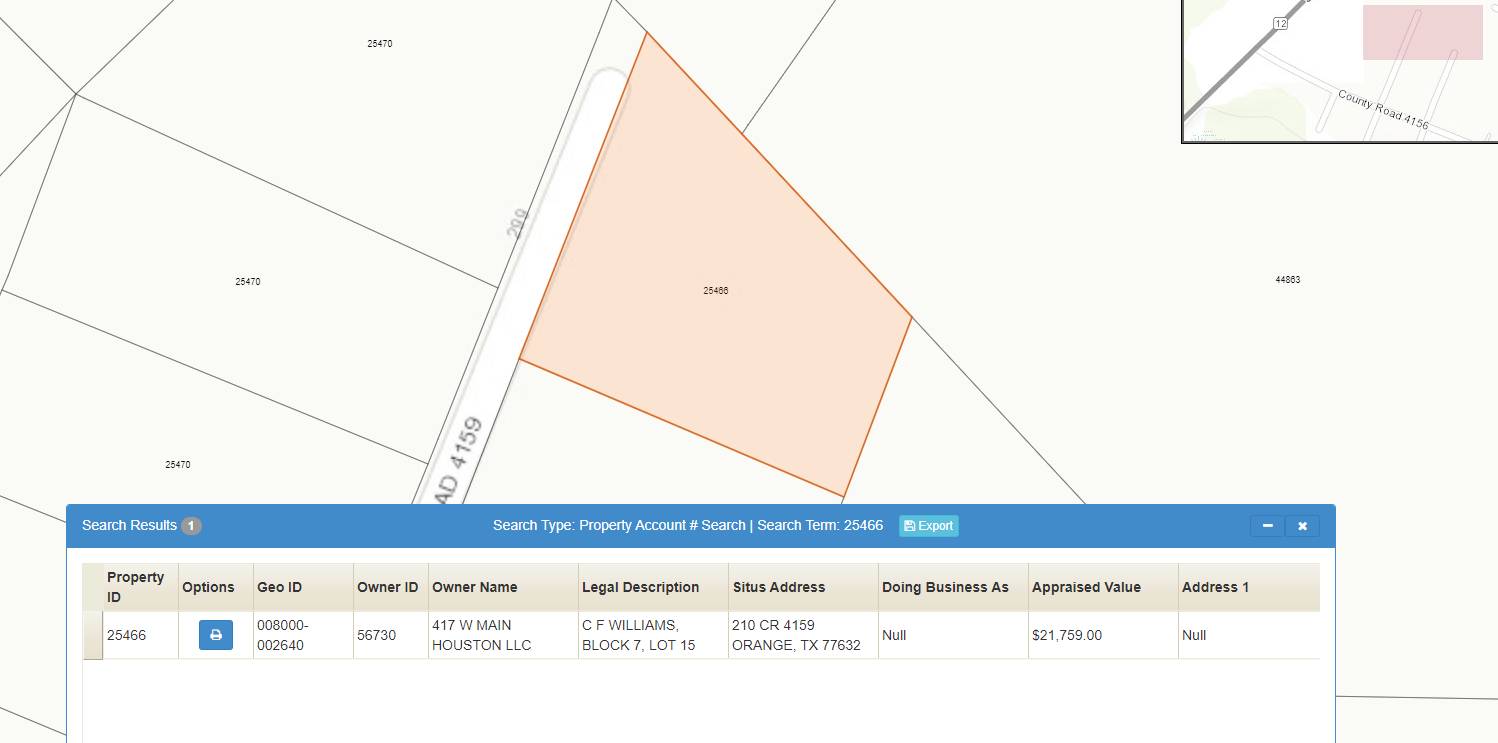The image size is (1498, 743).
Task: Export the search results
Action: [928, 526]
